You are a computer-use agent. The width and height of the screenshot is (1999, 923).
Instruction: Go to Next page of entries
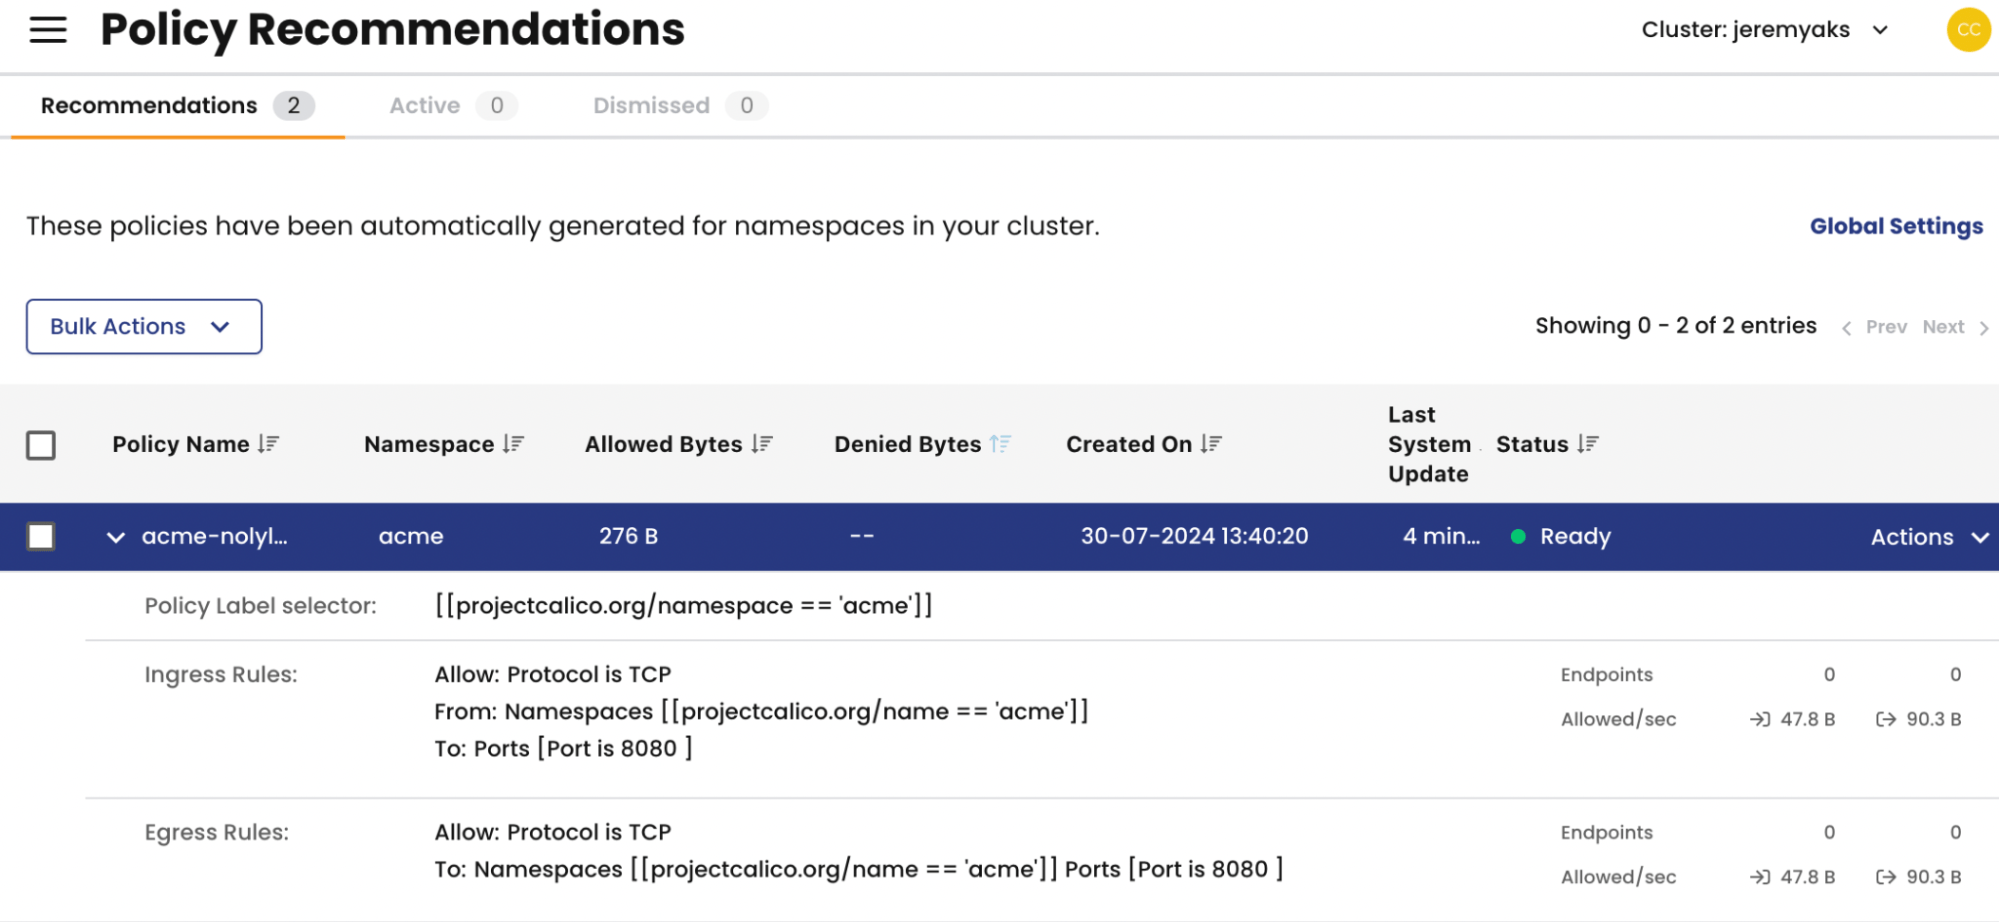click(x=1954, y=327)
